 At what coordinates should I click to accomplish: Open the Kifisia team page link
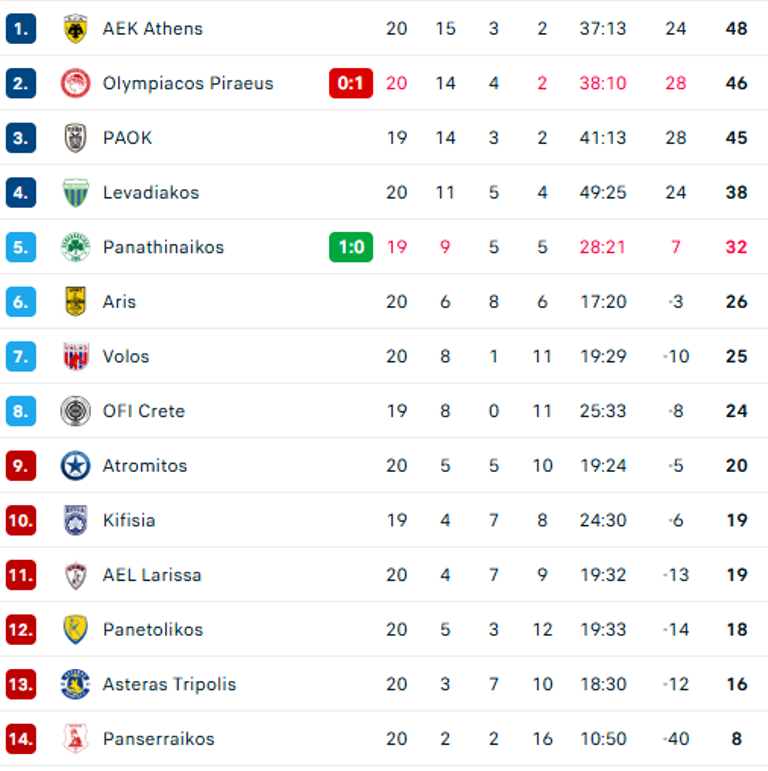pyautogui.click(x=129, y=520)
